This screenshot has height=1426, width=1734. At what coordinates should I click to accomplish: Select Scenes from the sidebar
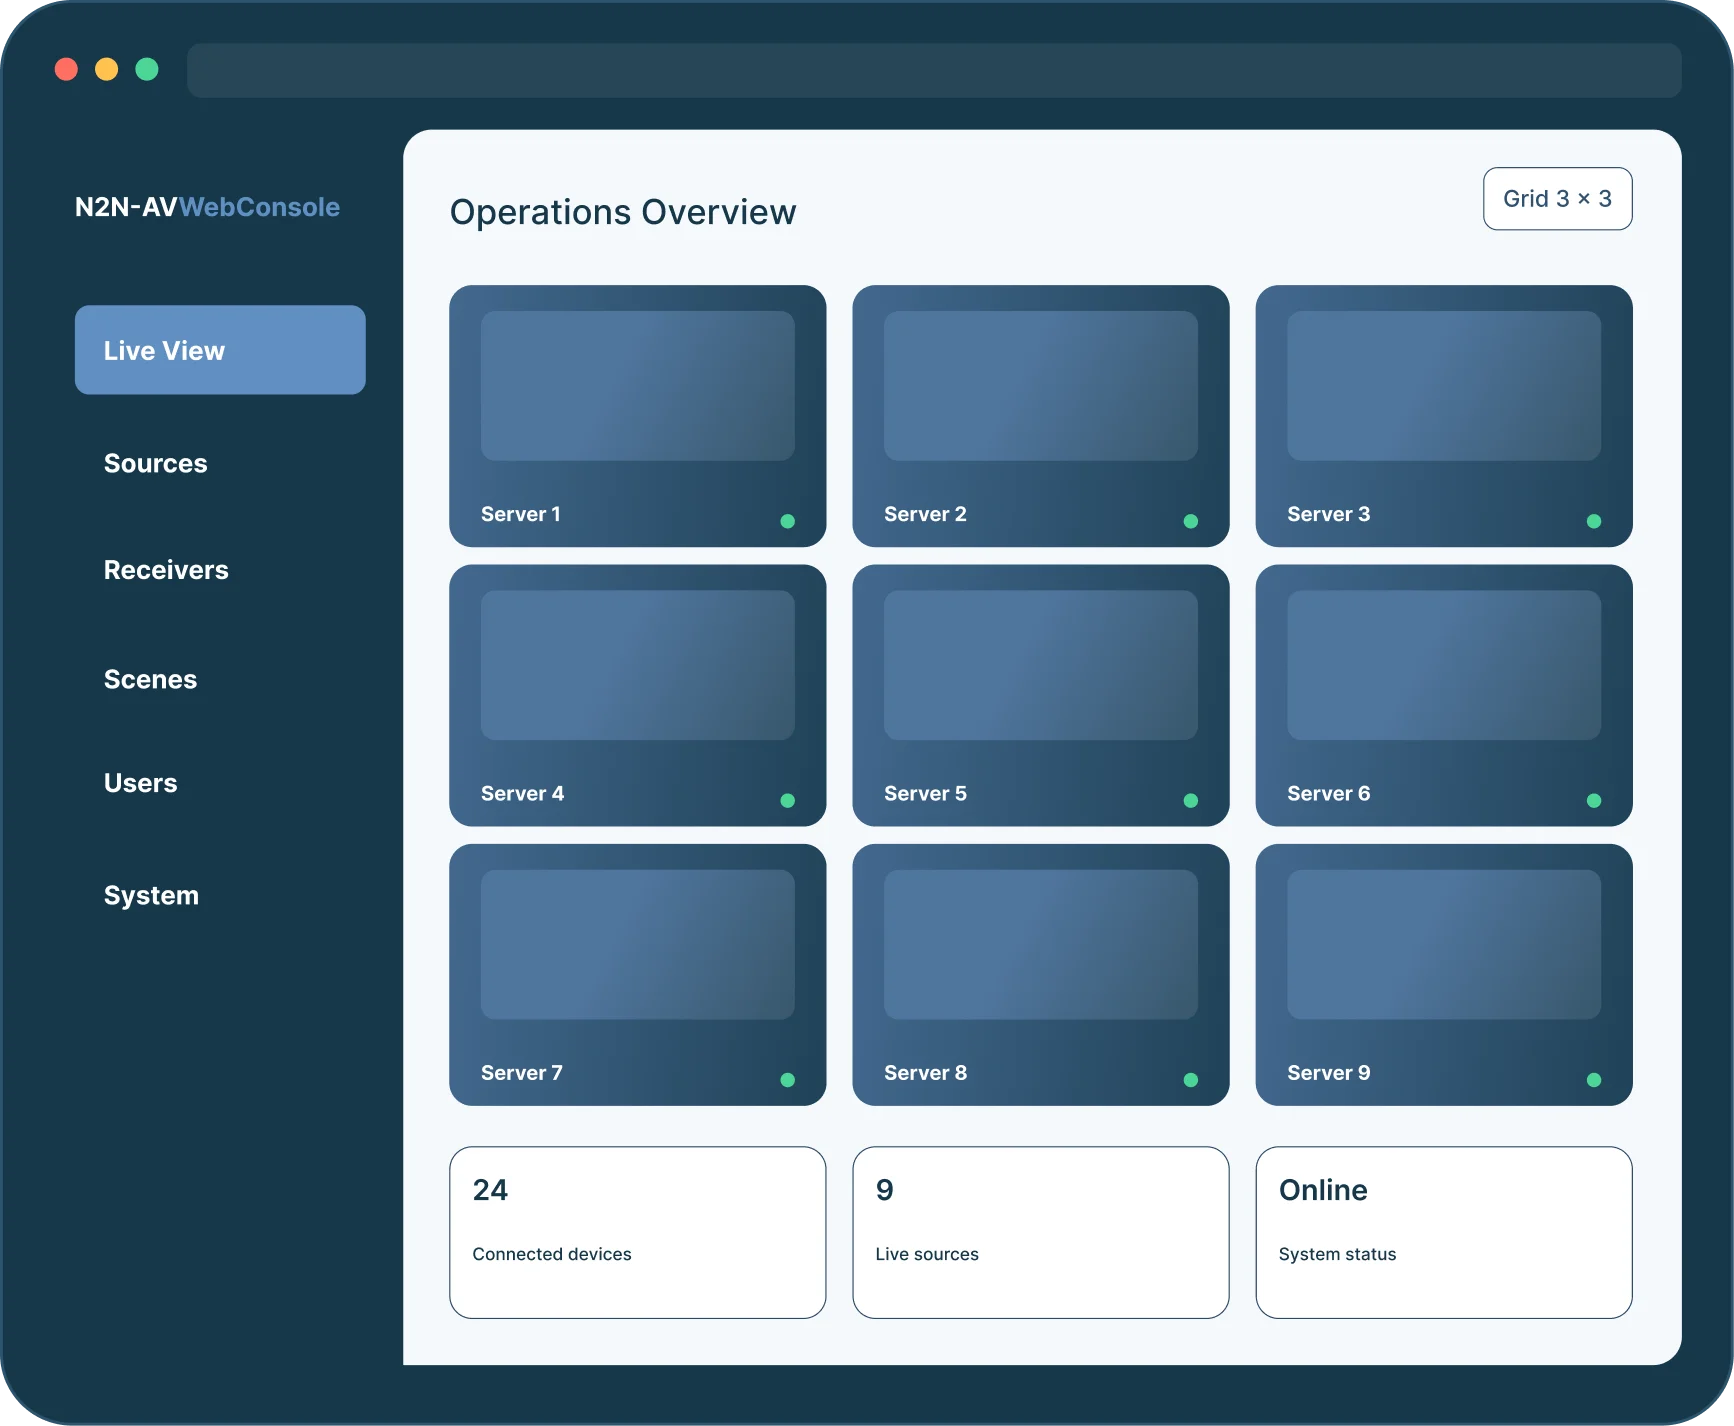(151, 679)
